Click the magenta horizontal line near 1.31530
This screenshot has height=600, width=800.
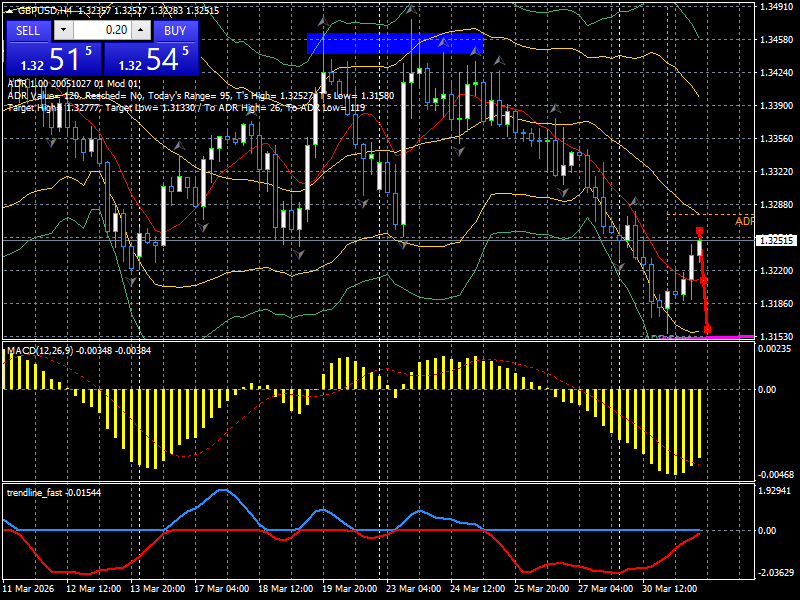730,336
